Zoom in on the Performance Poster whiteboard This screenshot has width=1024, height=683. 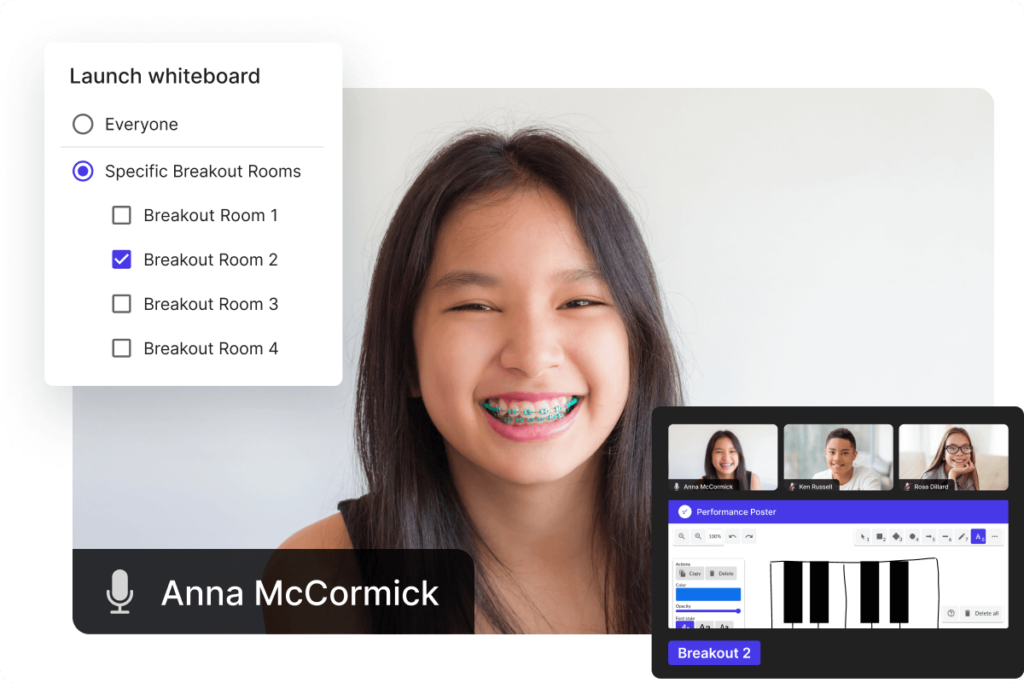point(698,536)
